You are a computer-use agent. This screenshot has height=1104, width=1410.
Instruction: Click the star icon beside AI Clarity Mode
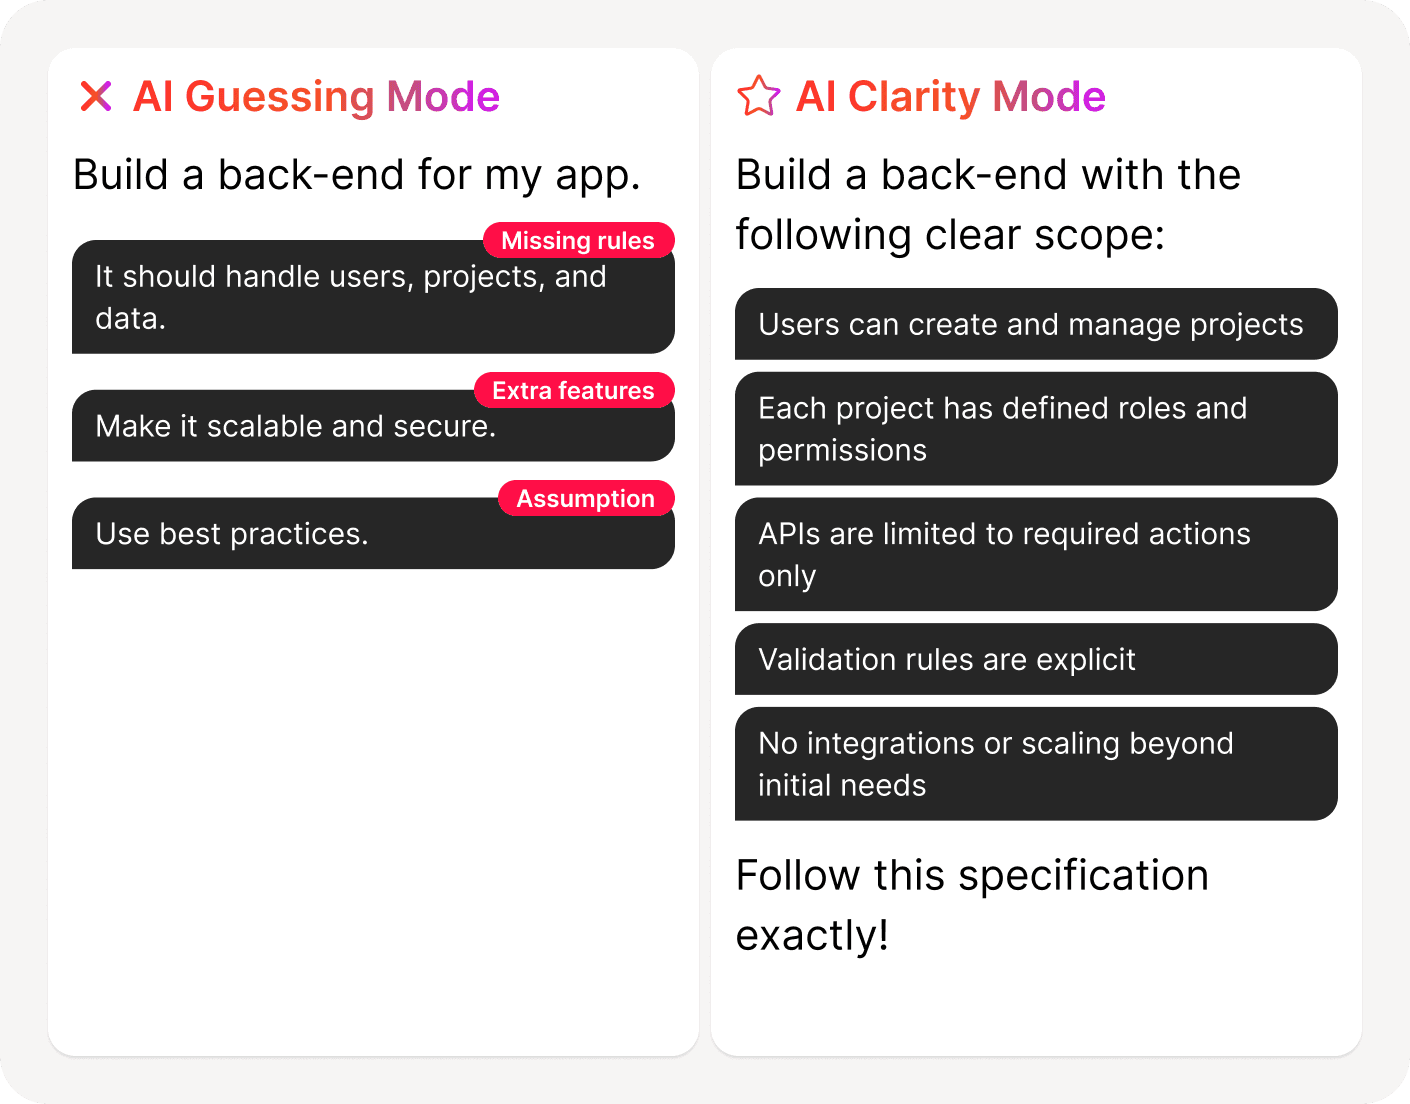[x=758, y=97]
